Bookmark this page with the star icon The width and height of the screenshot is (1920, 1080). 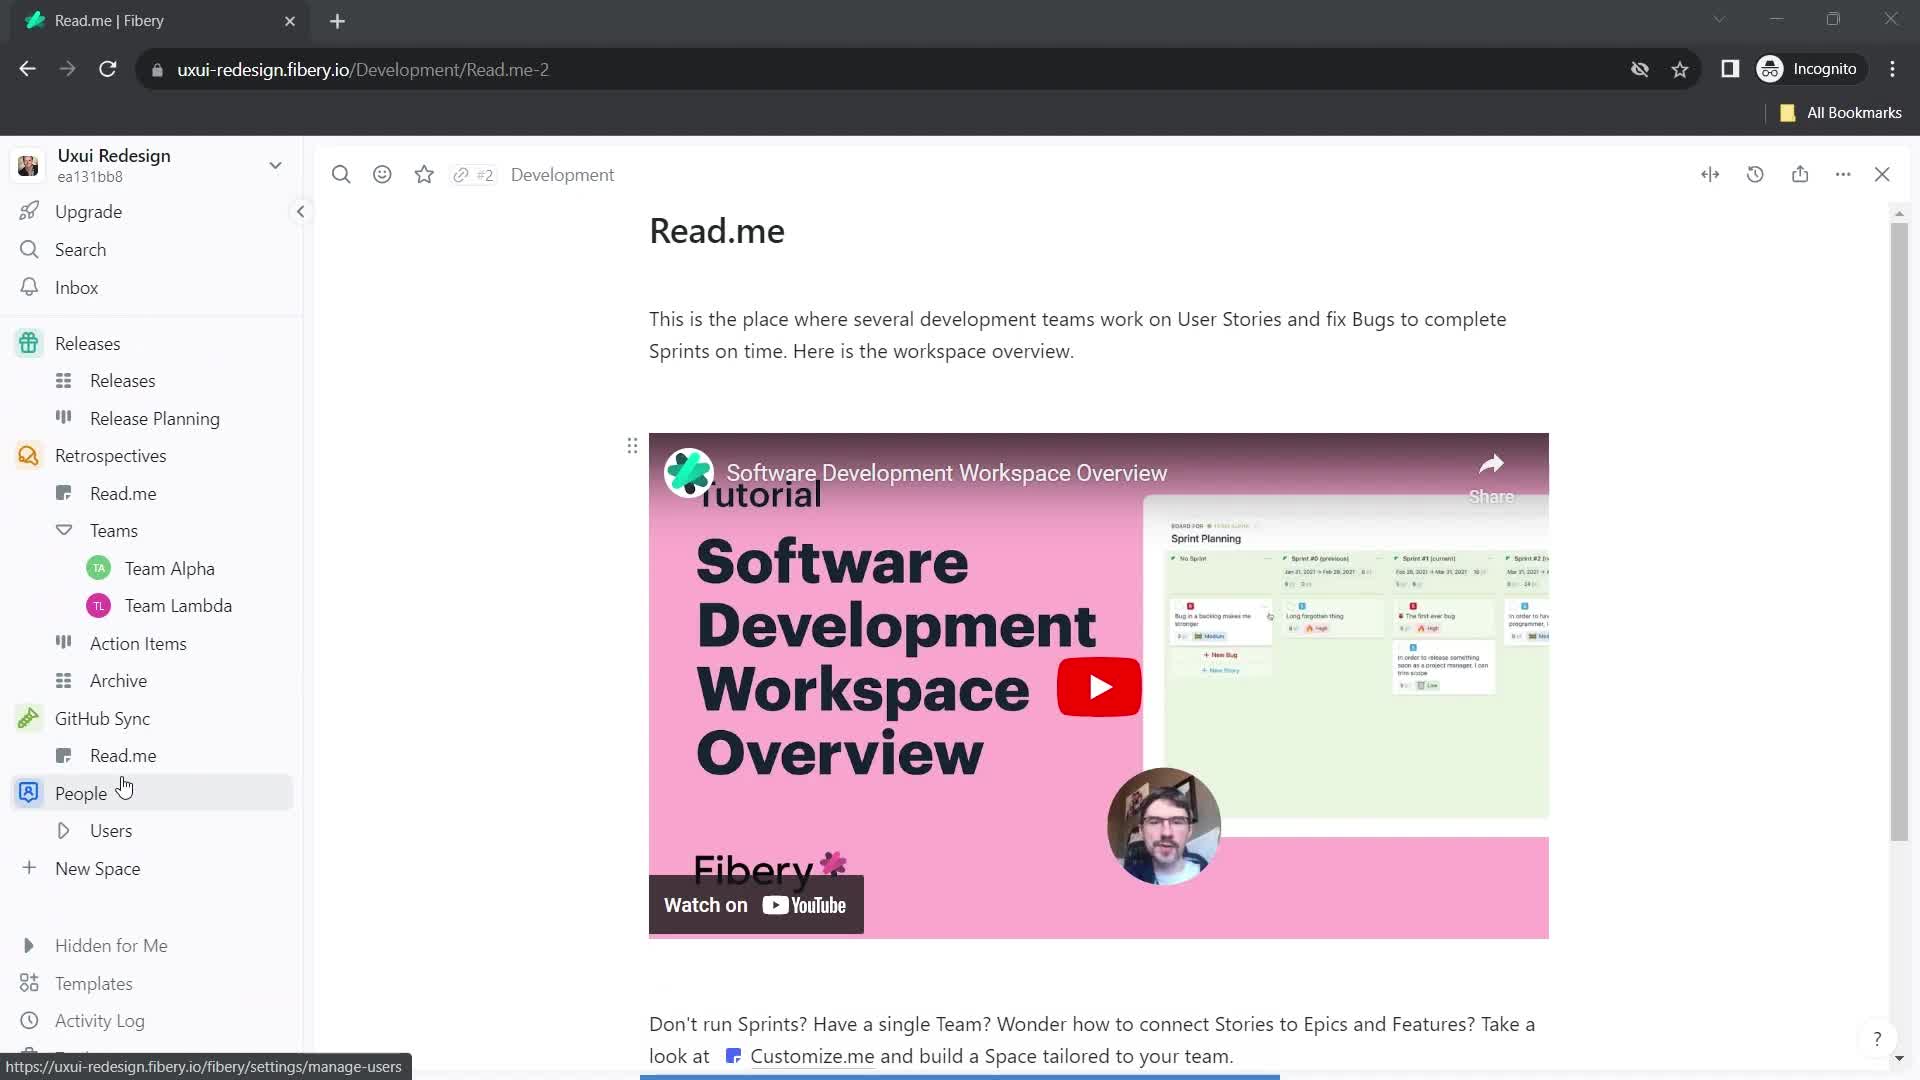pyautogui.click(x=1680, y=69)
